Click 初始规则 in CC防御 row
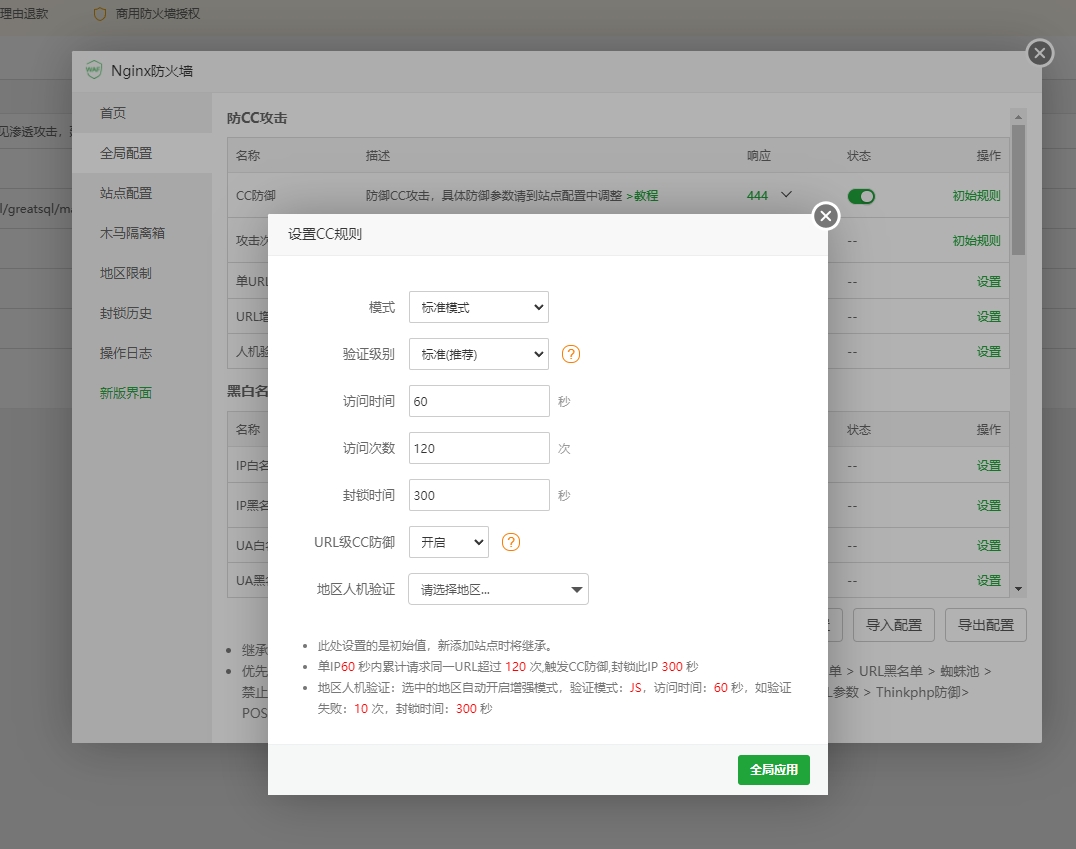 (976, 196)
